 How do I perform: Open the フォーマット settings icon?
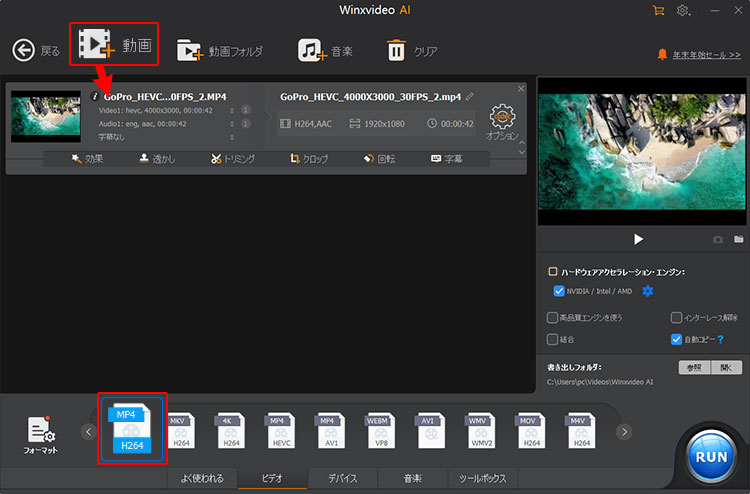[x=41, y=431]
